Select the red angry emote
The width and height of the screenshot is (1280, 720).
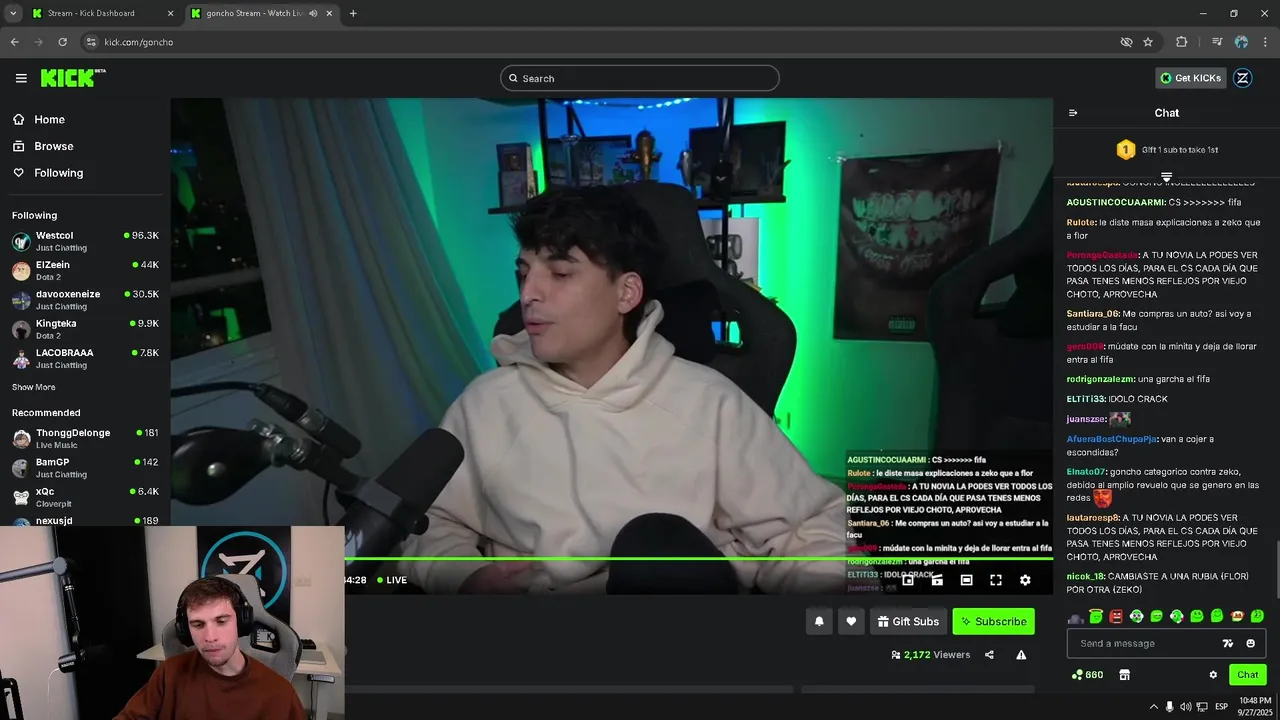pos(1116,616)
